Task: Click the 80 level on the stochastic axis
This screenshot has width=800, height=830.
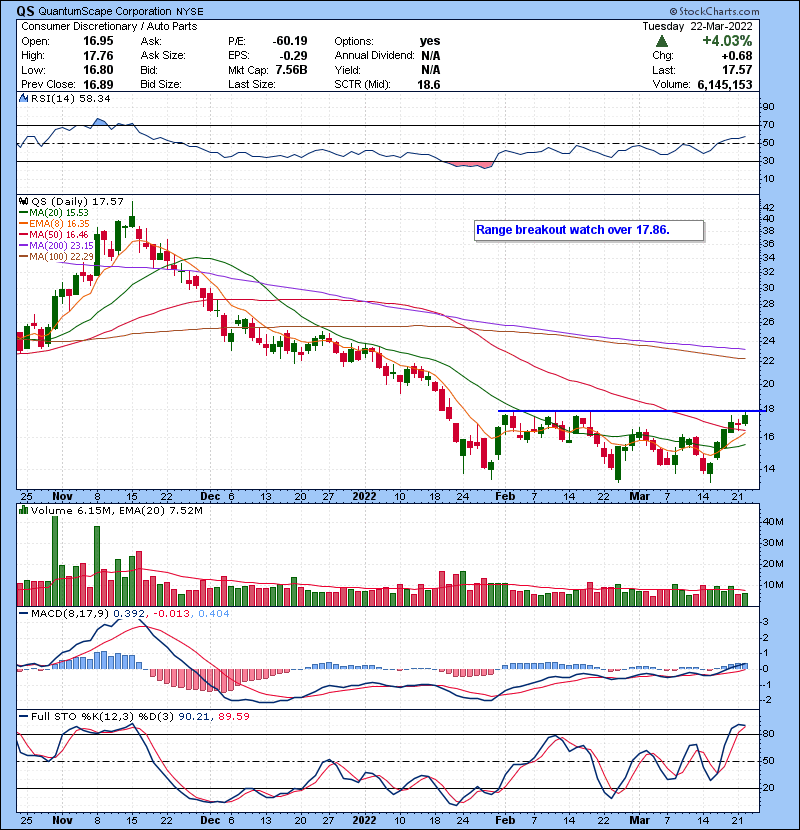Action: [768, 734]
